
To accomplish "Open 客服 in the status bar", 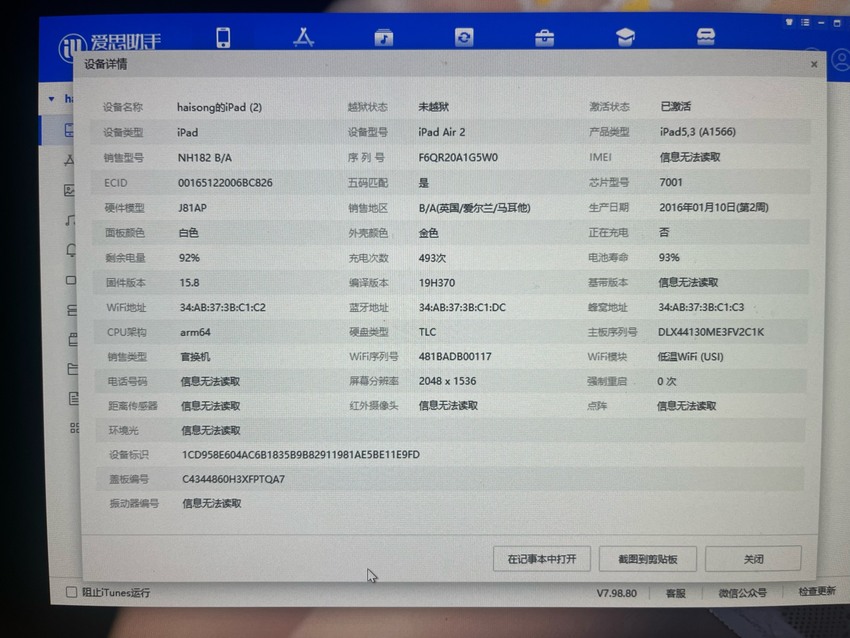I will [675, 593].
